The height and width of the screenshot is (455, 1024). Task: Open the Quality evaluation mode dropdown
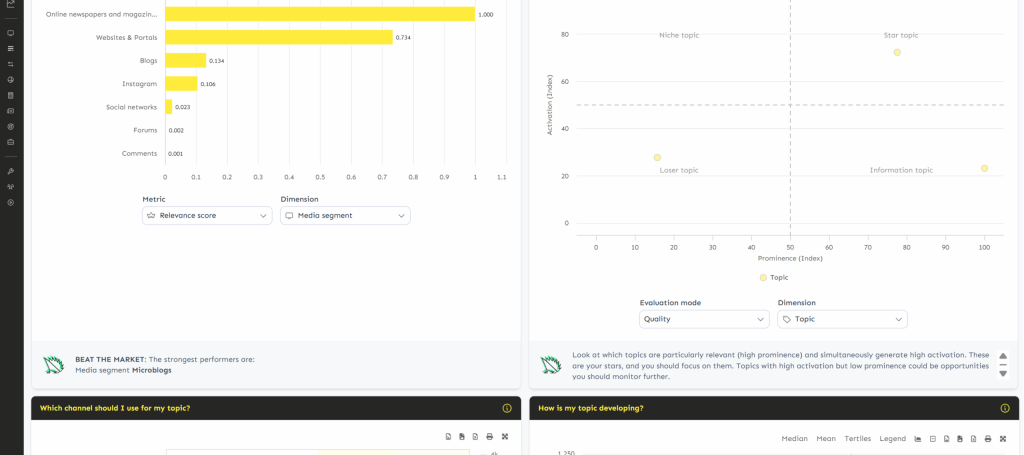pos(704,319)
